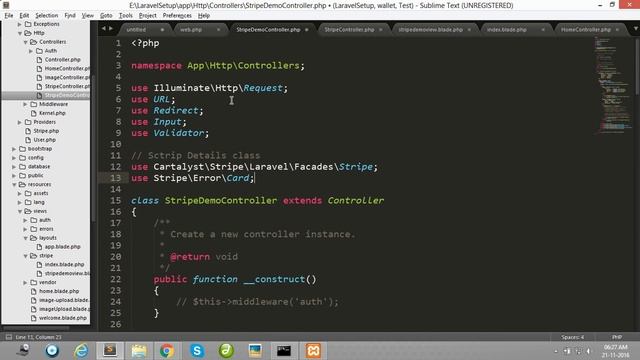Expand the config folder arrow
Screen dimensions: 640x360
[x=14, y=158]
